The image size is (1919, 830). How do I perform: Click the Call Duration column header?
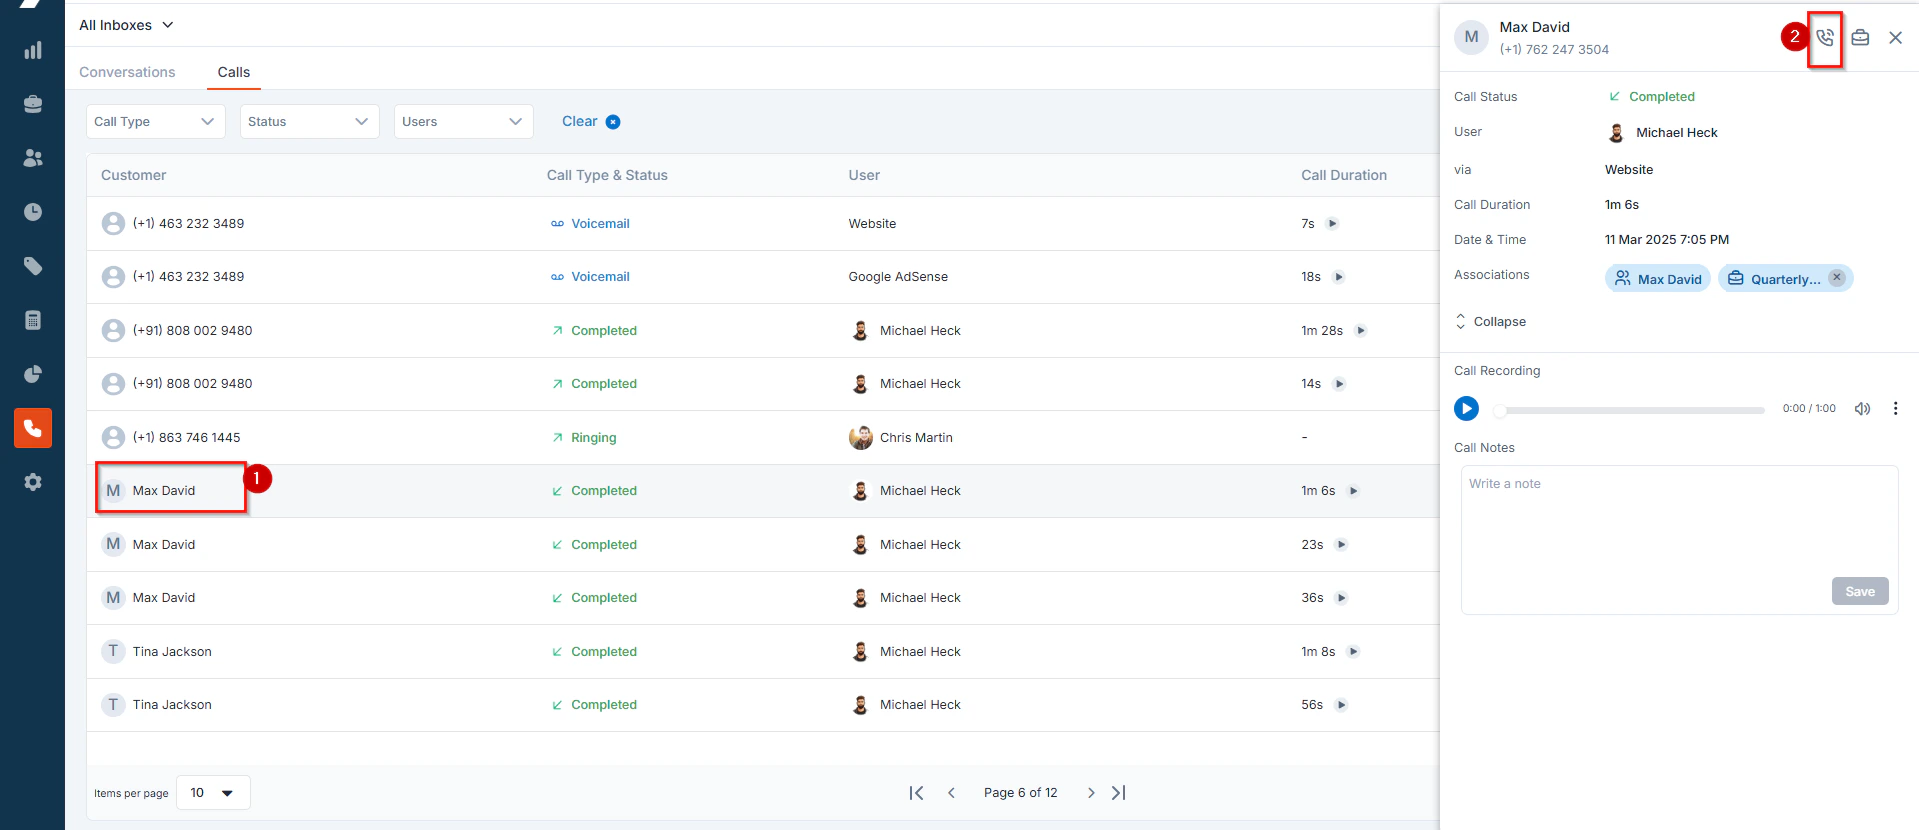1344,175
